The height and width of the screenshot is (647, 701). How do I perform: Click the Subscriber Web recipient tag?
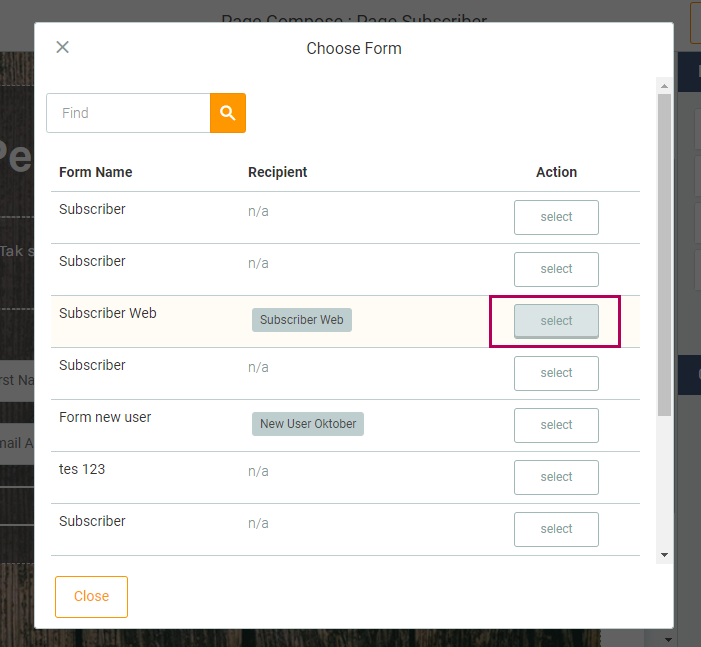tap(301, 320)
